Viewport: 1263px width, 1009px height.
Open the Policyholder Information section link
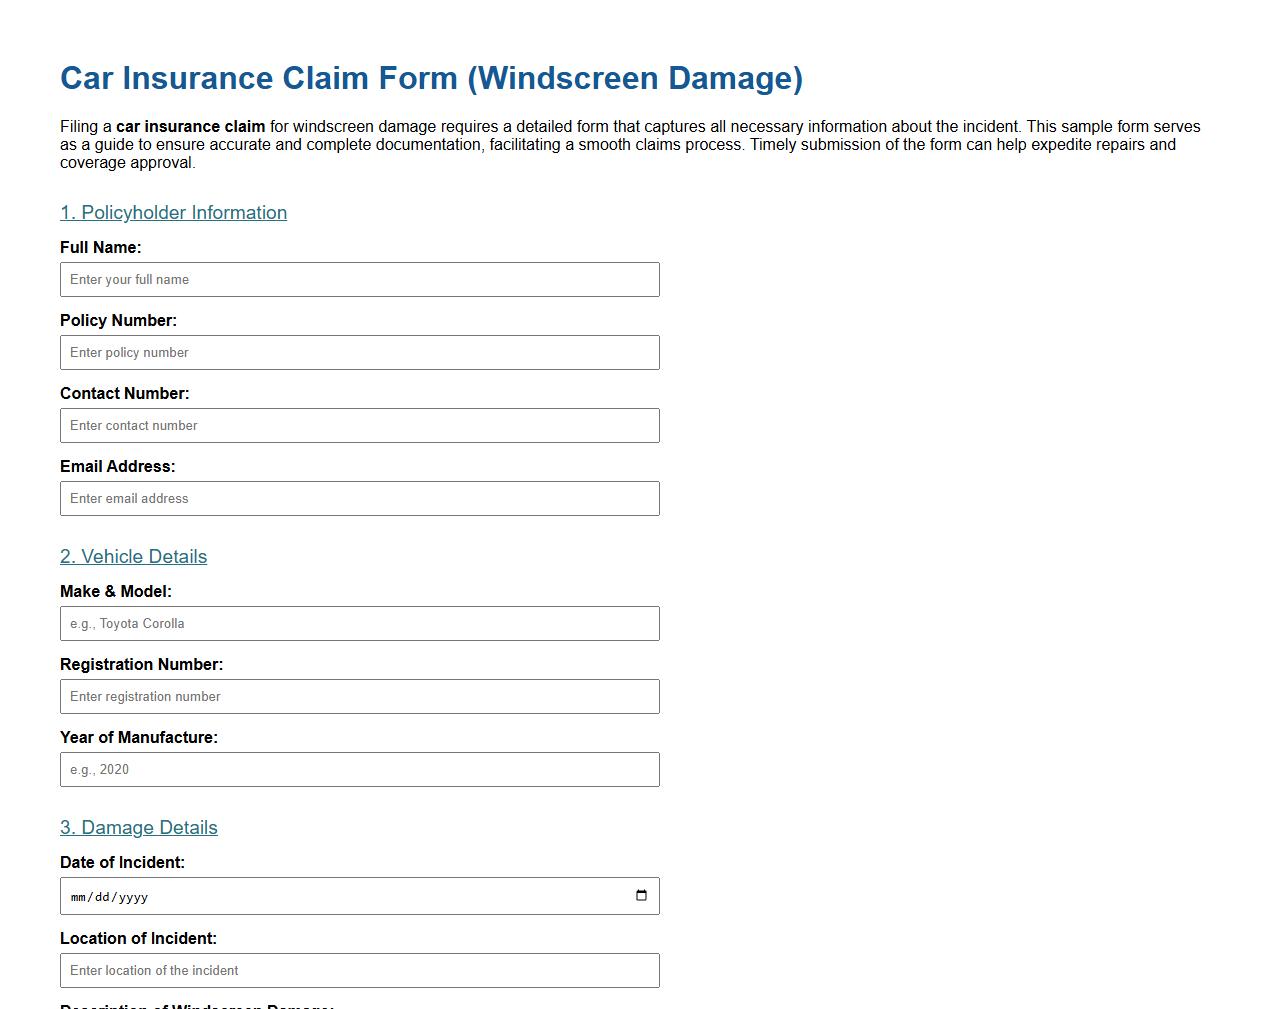pos(173,213)
